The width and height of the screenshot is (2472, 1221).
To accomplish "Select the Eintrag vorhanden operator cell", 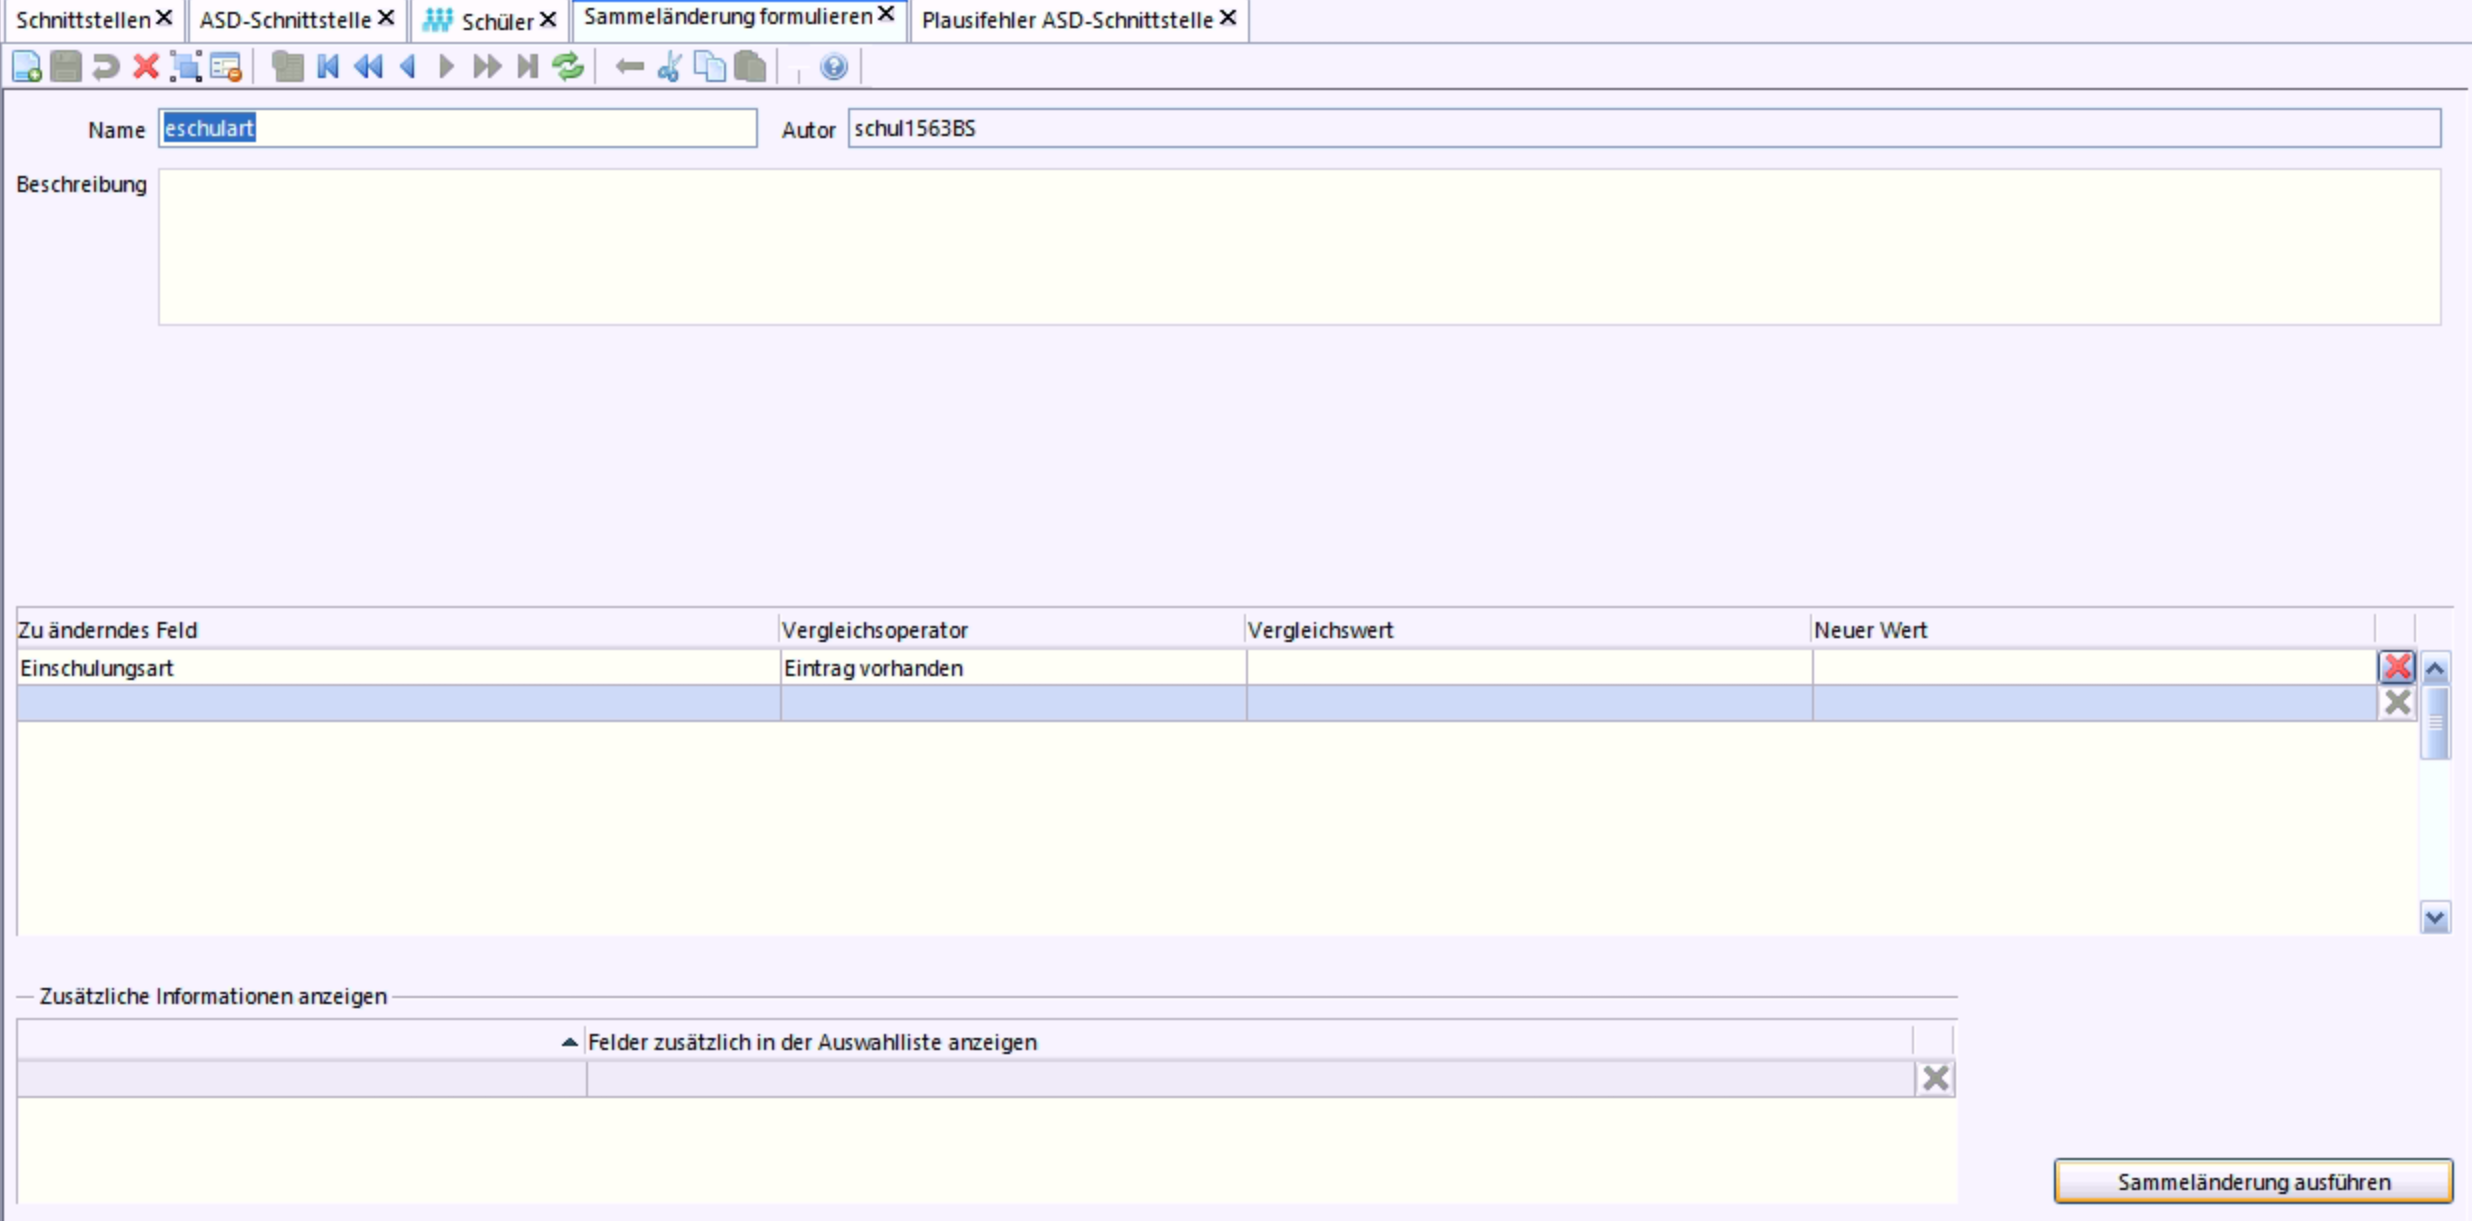I will coord(1013,668).
